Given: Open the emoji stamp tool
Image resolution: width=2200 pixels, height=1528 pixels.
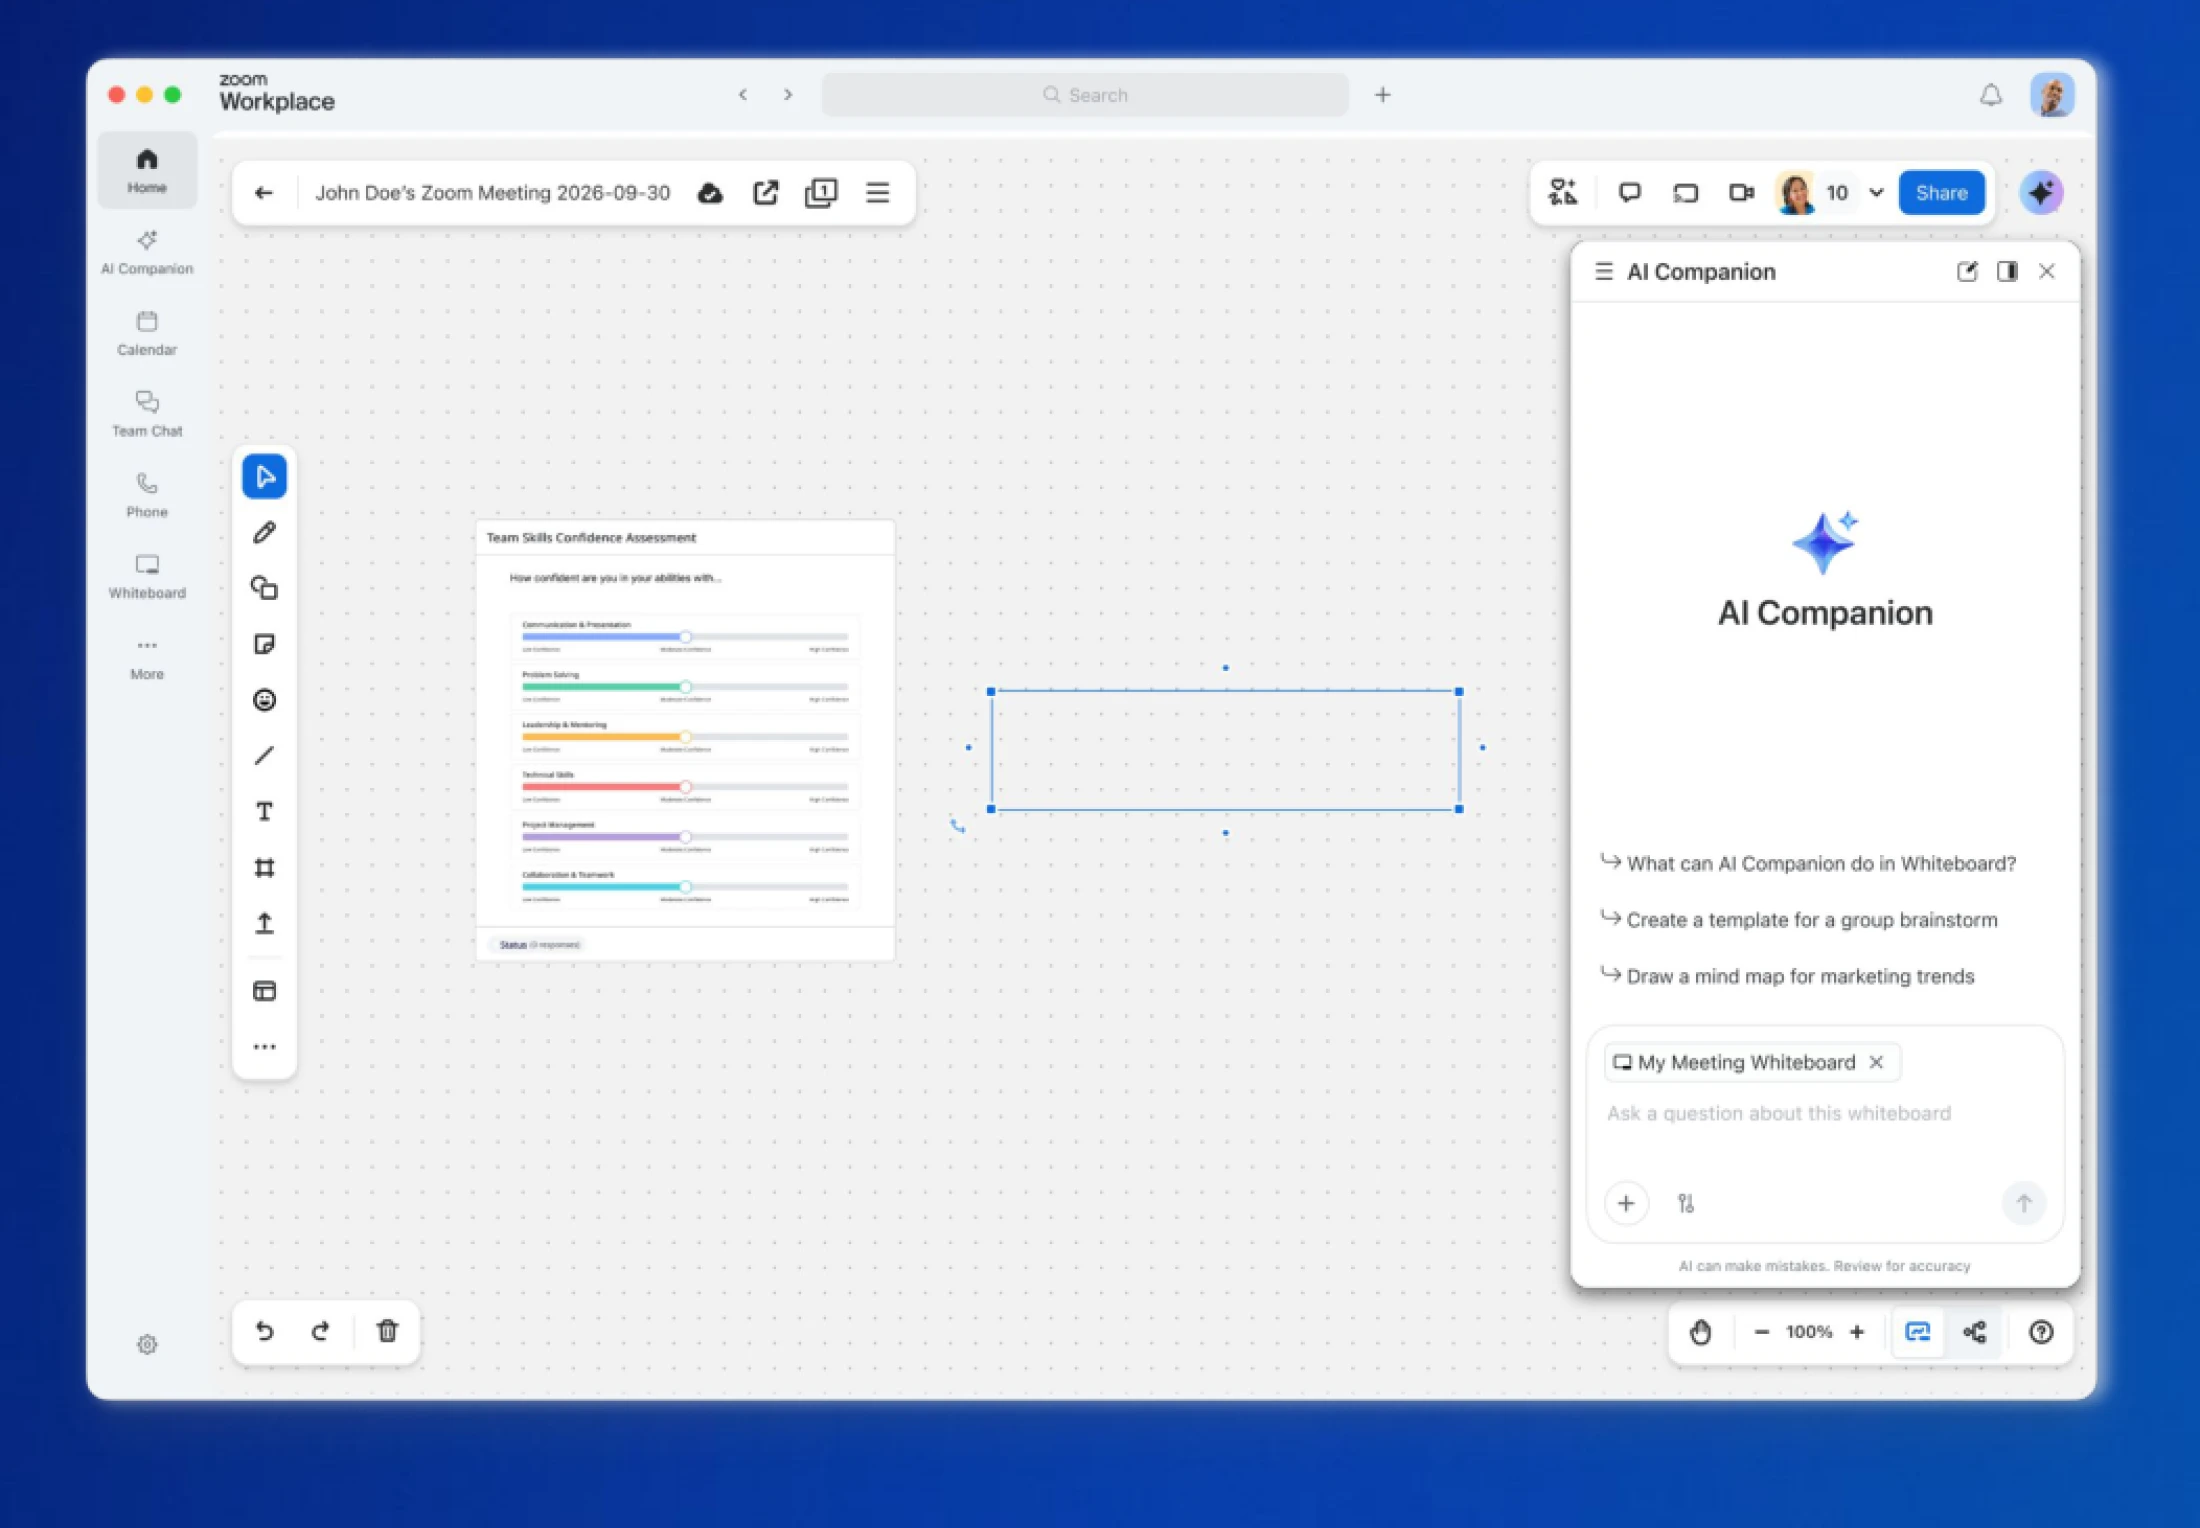Looking at the screenshot, I should [x=264, y=700].
